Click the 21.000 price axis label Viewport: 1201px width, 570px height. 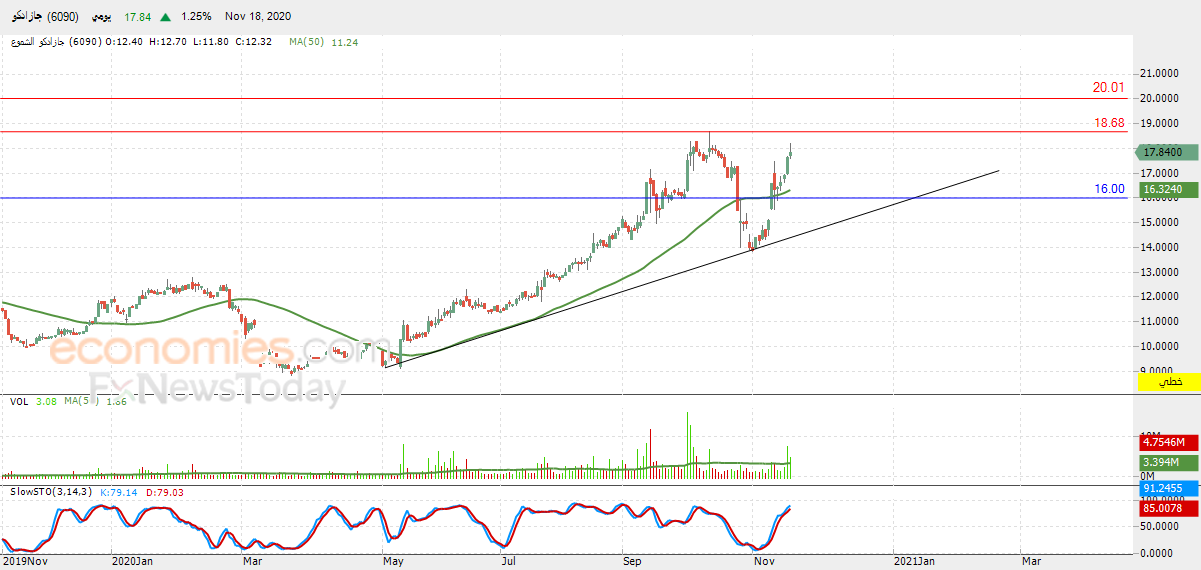(1160, 74)
